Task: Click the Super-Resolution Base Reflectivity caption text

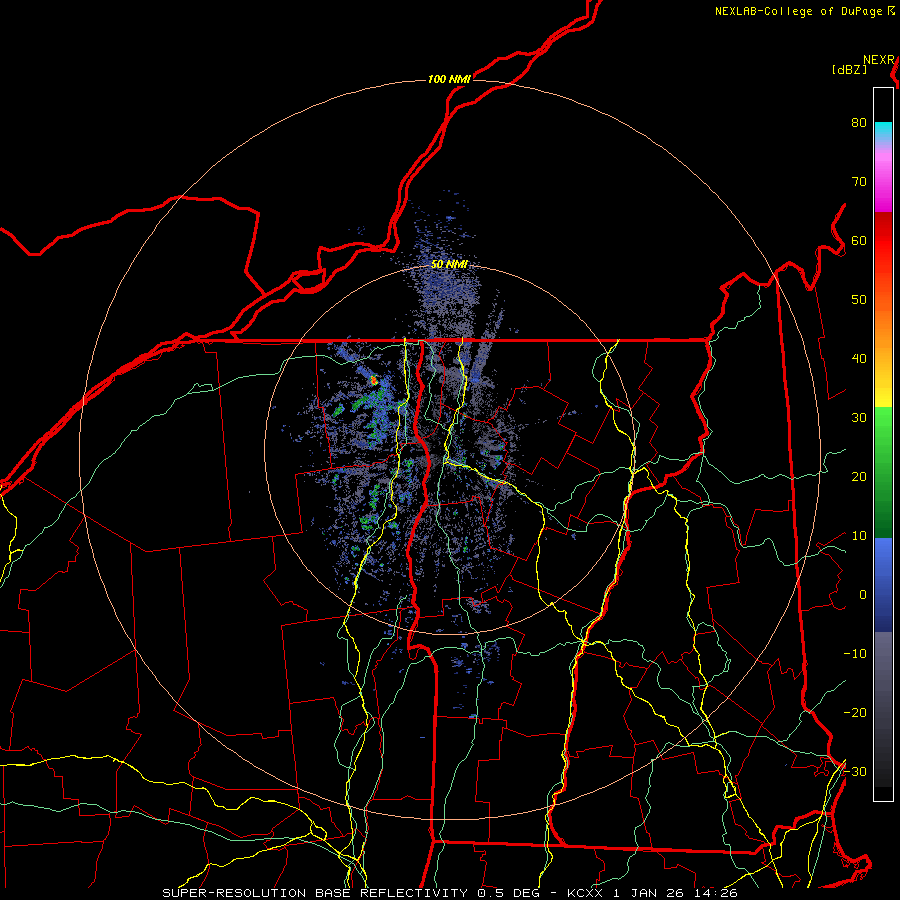Action: coord(449,893)
